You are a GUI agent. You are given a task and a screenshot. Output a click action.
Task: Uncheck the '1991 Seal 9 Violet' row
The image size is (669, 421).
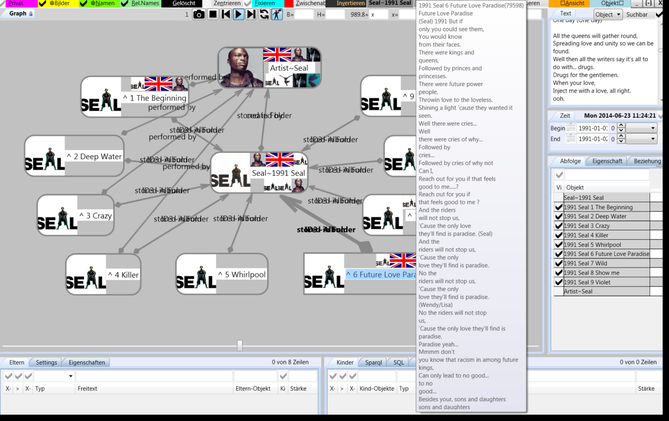point(558,282)
